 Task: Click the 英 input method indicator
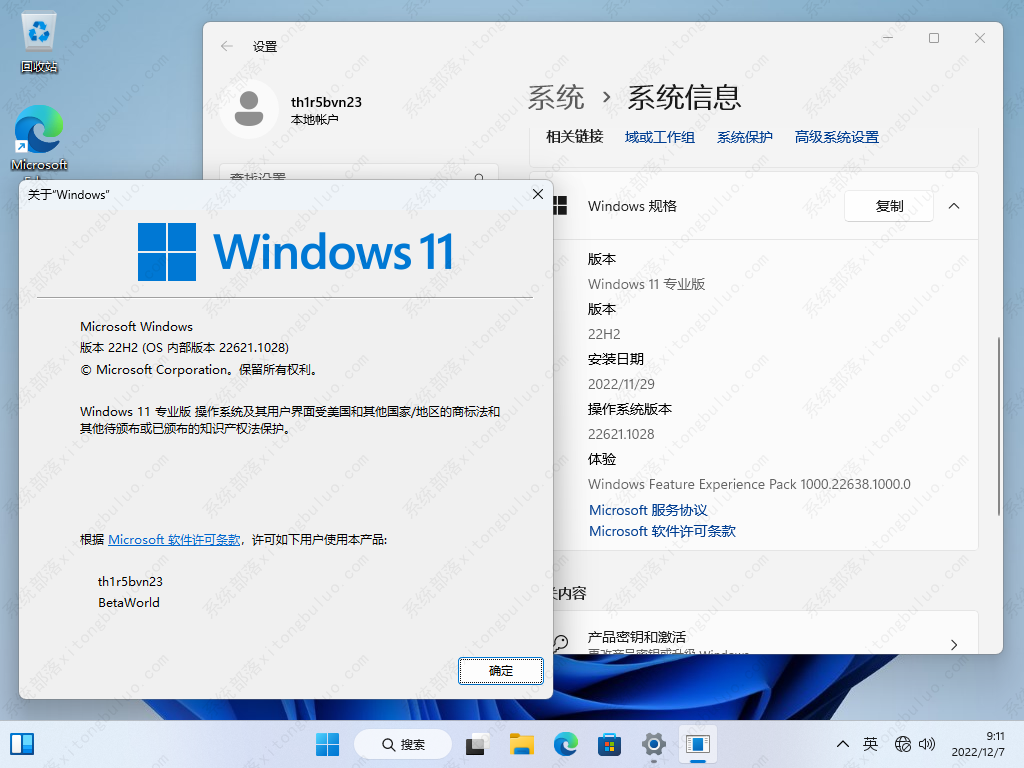coord(870,744)
